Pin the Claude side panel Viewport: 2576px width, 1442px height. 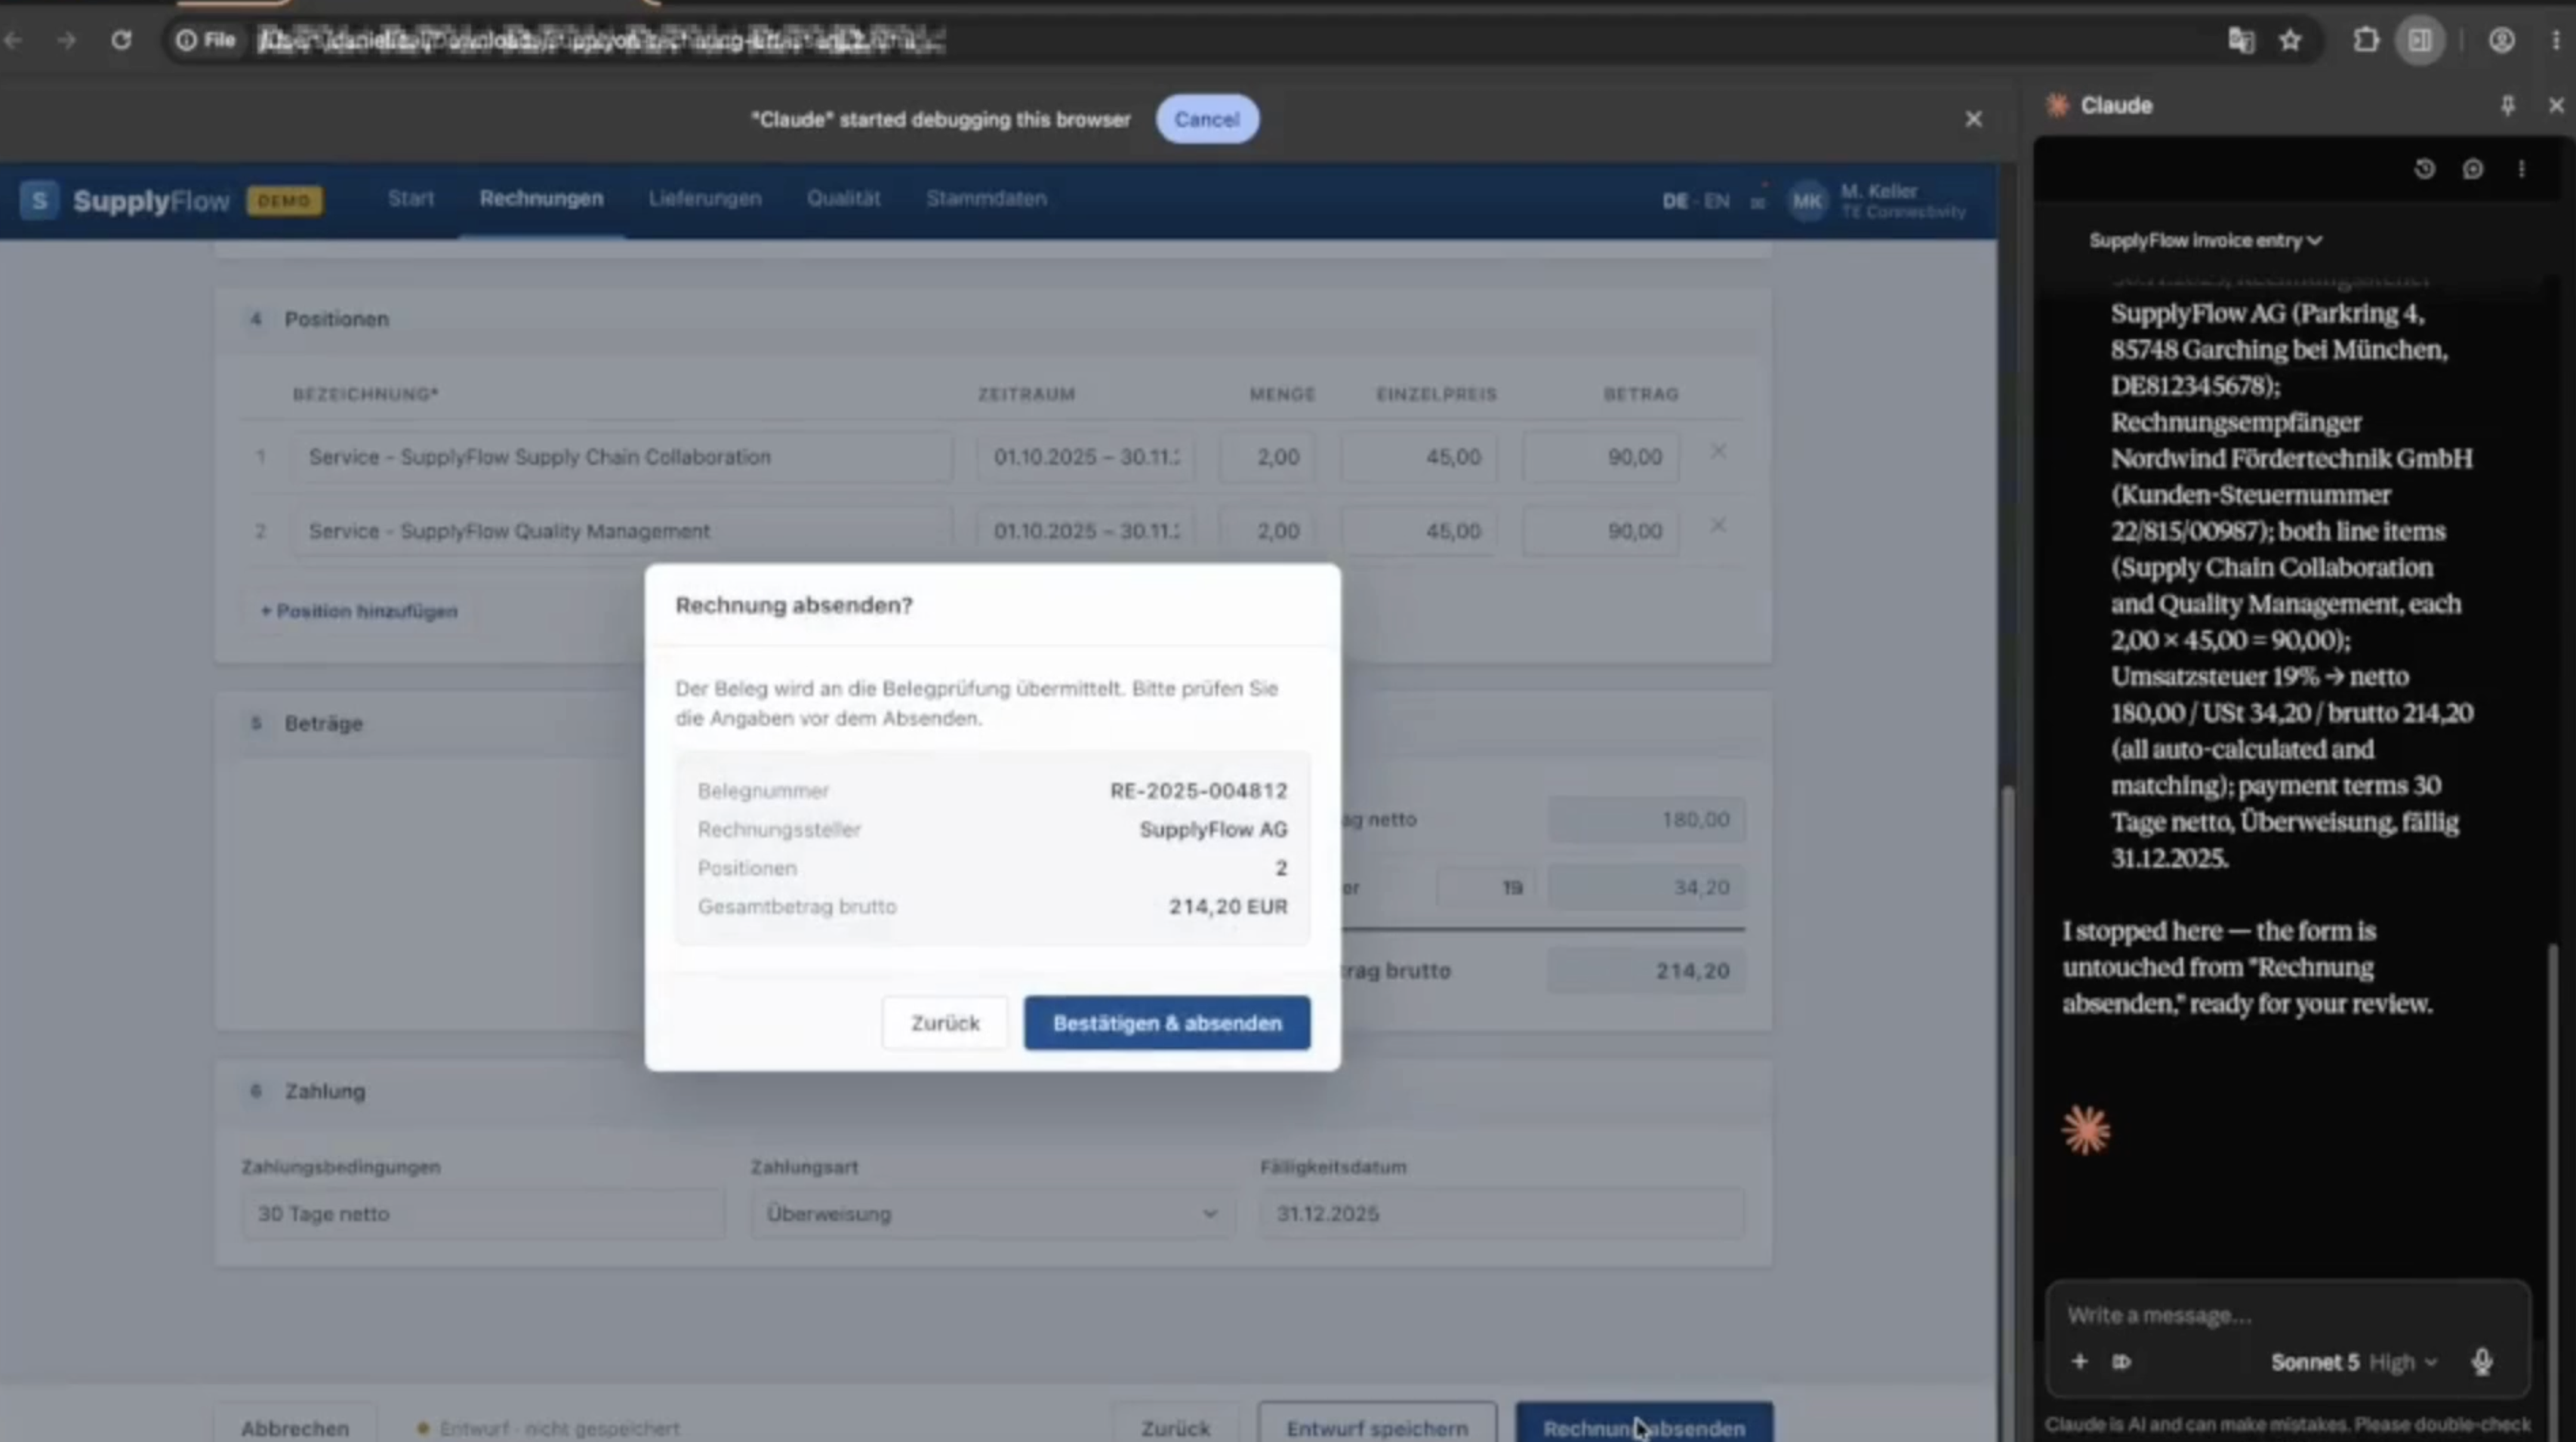click(x=2507, y=105)
